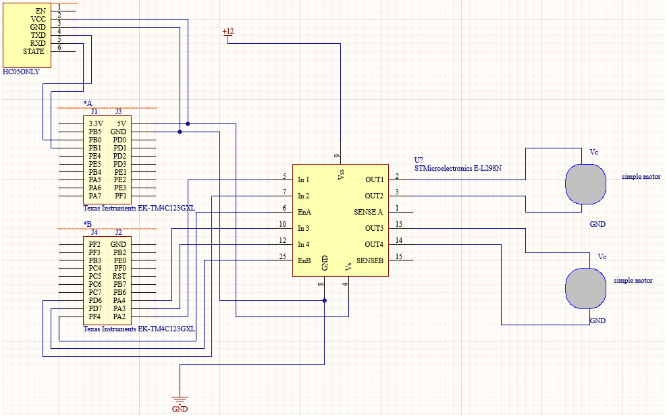Click the SENSE A pin on the L298N
Screen dimensions: 666x418
click(x=369, y=211)
